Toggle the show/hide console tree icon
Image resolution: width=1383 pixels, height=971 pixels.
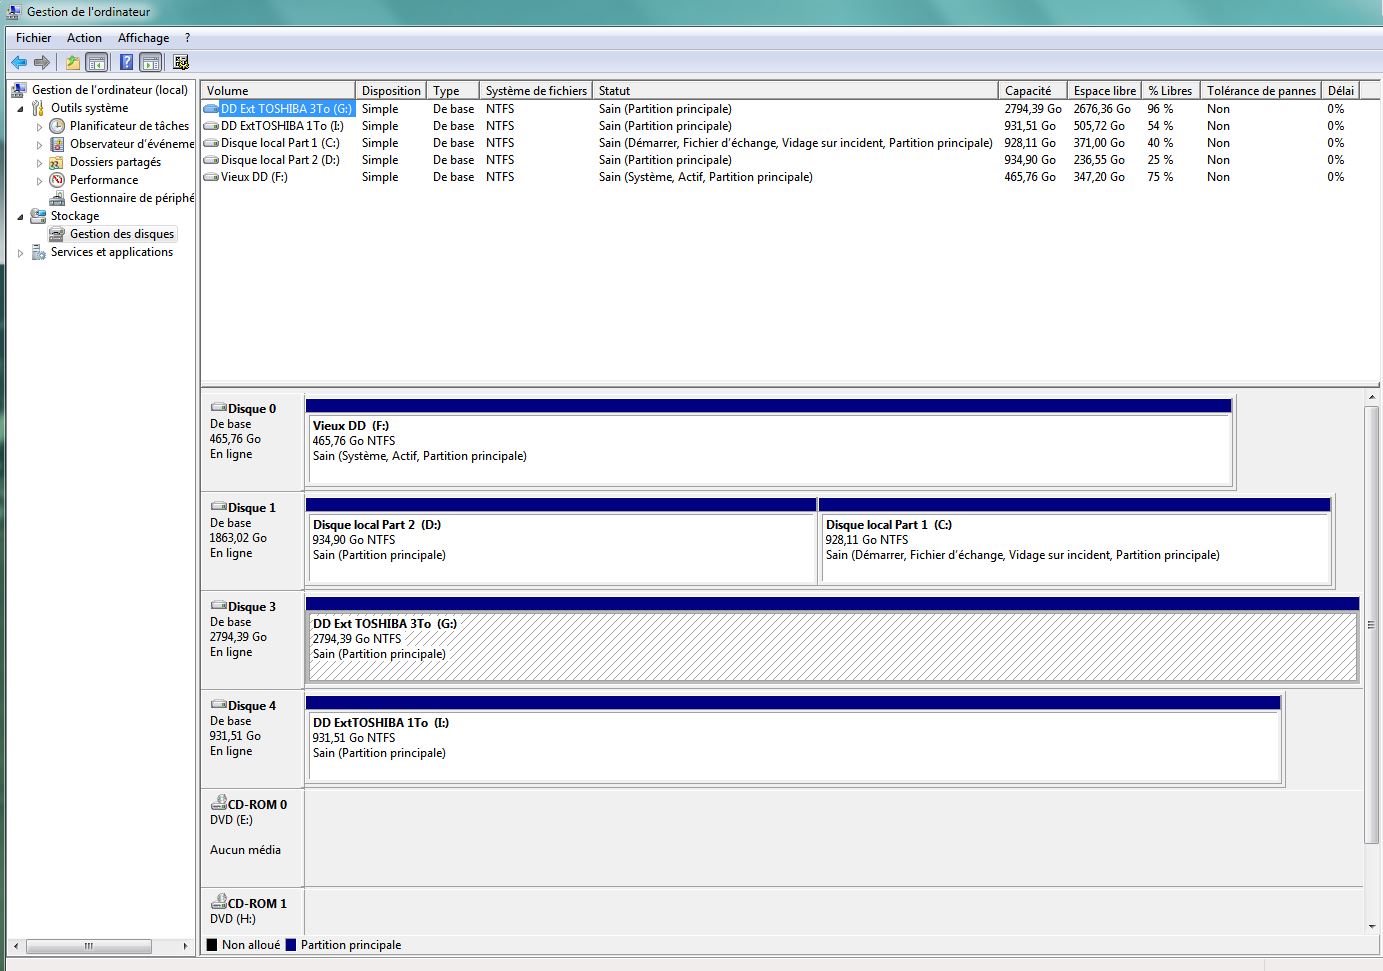tap(97, 62)
